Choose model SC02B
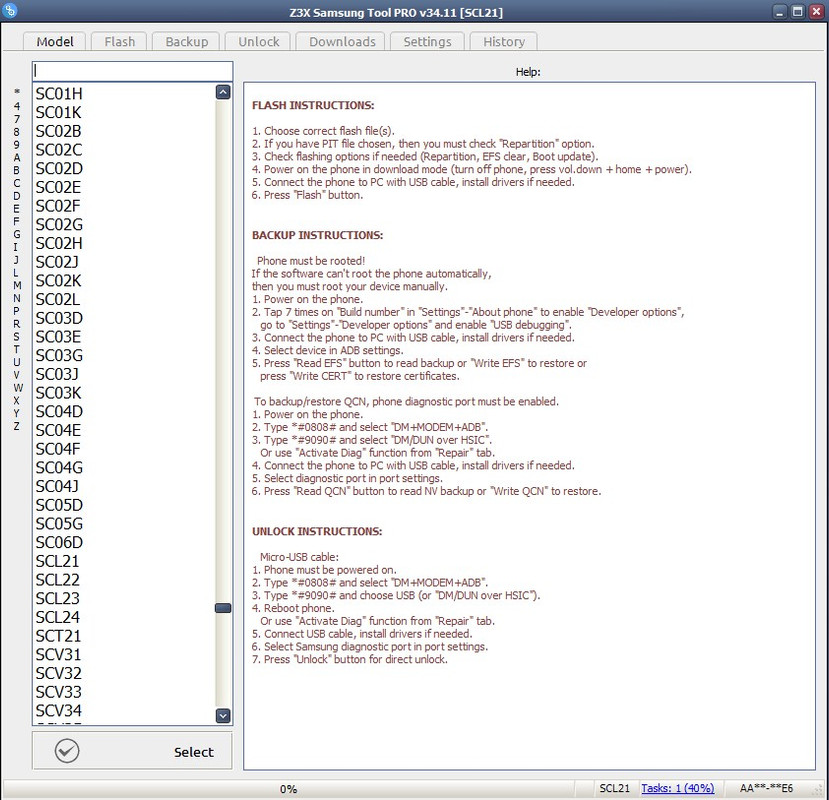The image size is (829, 800). [x=124, y=131]
